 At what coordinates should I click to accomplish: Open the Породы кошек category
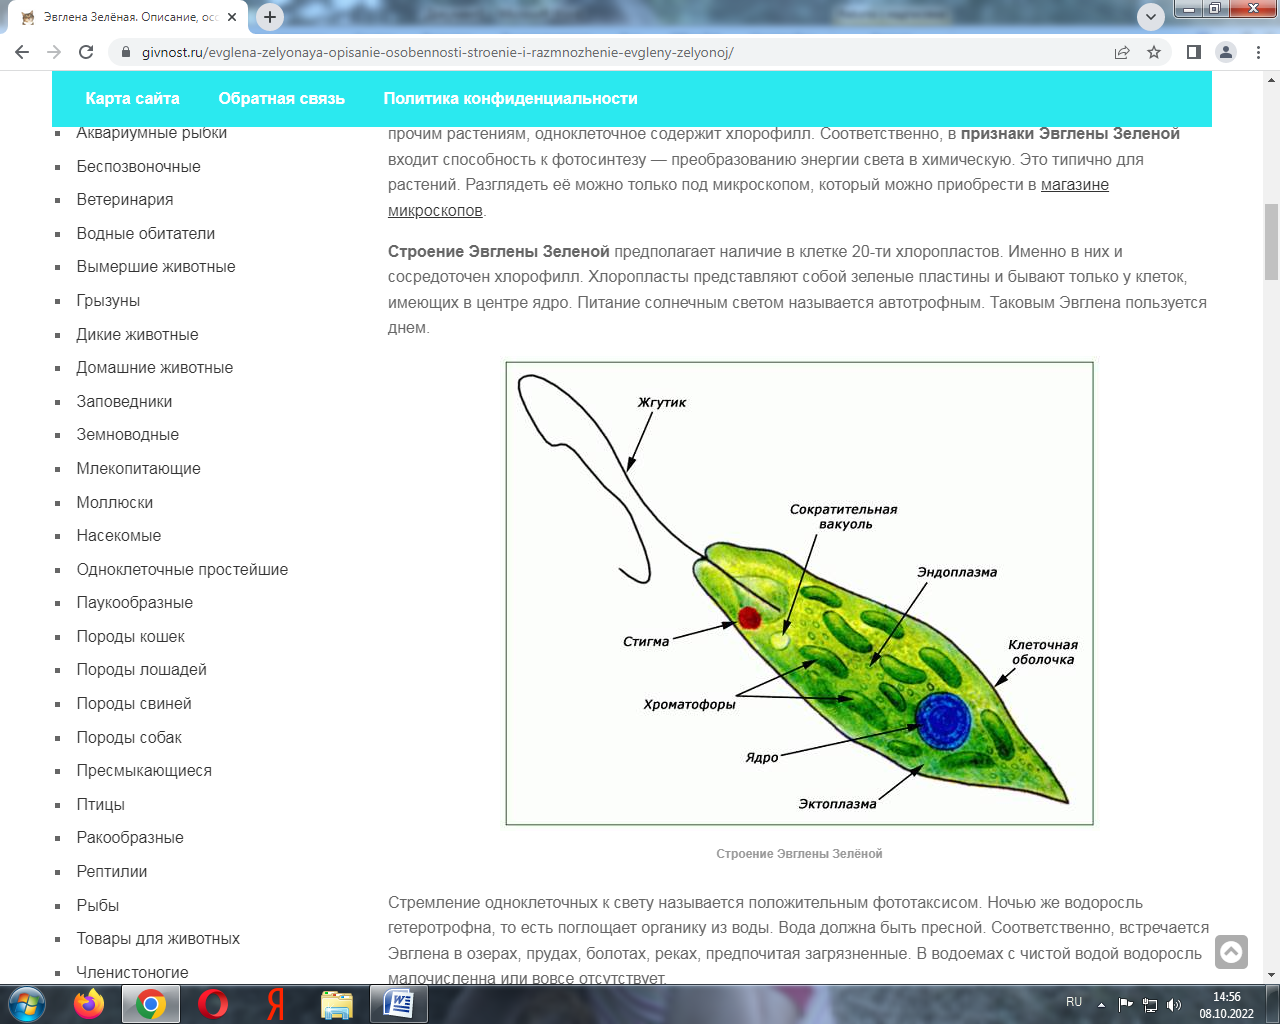[131, 637]
